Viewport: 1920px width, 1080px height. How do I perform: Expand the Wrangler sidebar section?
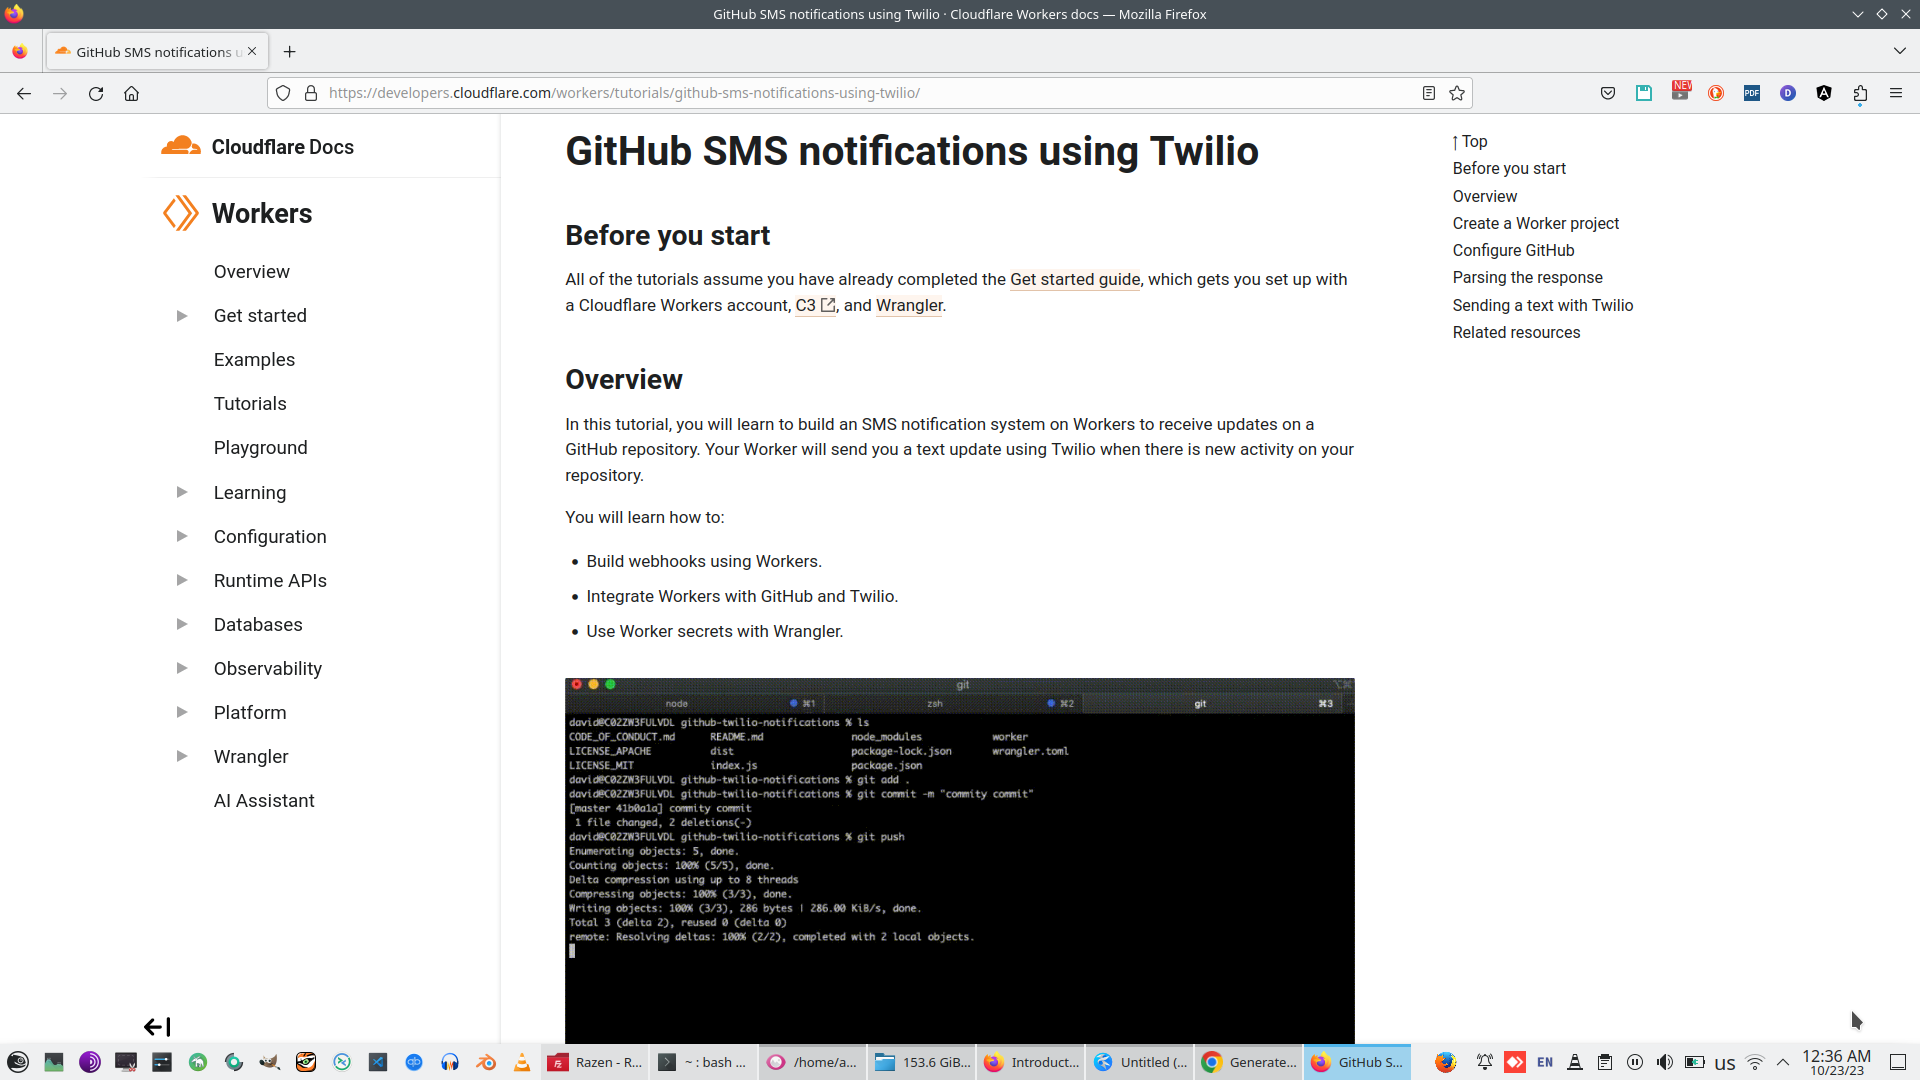182,756
